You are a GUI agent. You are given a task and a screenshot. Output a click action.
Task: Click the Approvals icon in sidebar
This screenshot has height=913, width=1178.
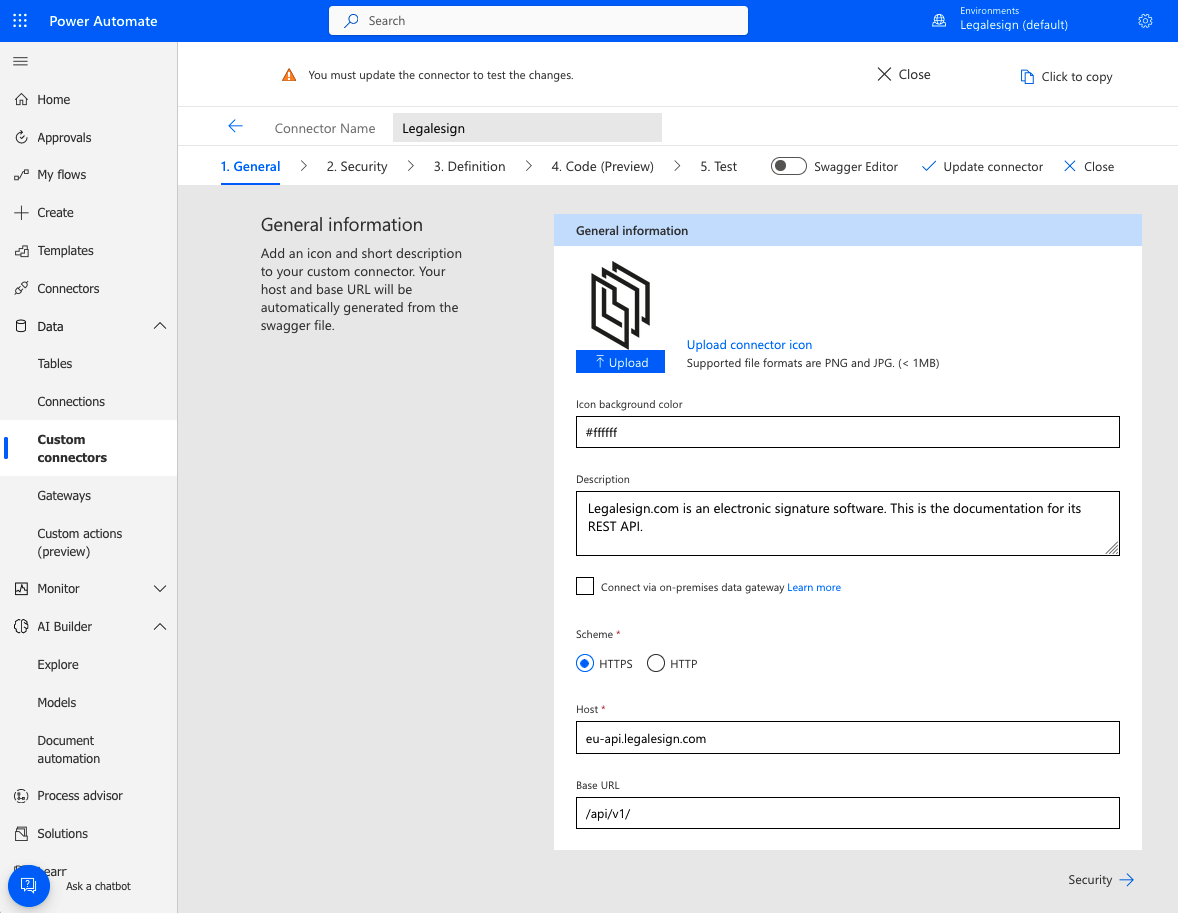point(21,138)
